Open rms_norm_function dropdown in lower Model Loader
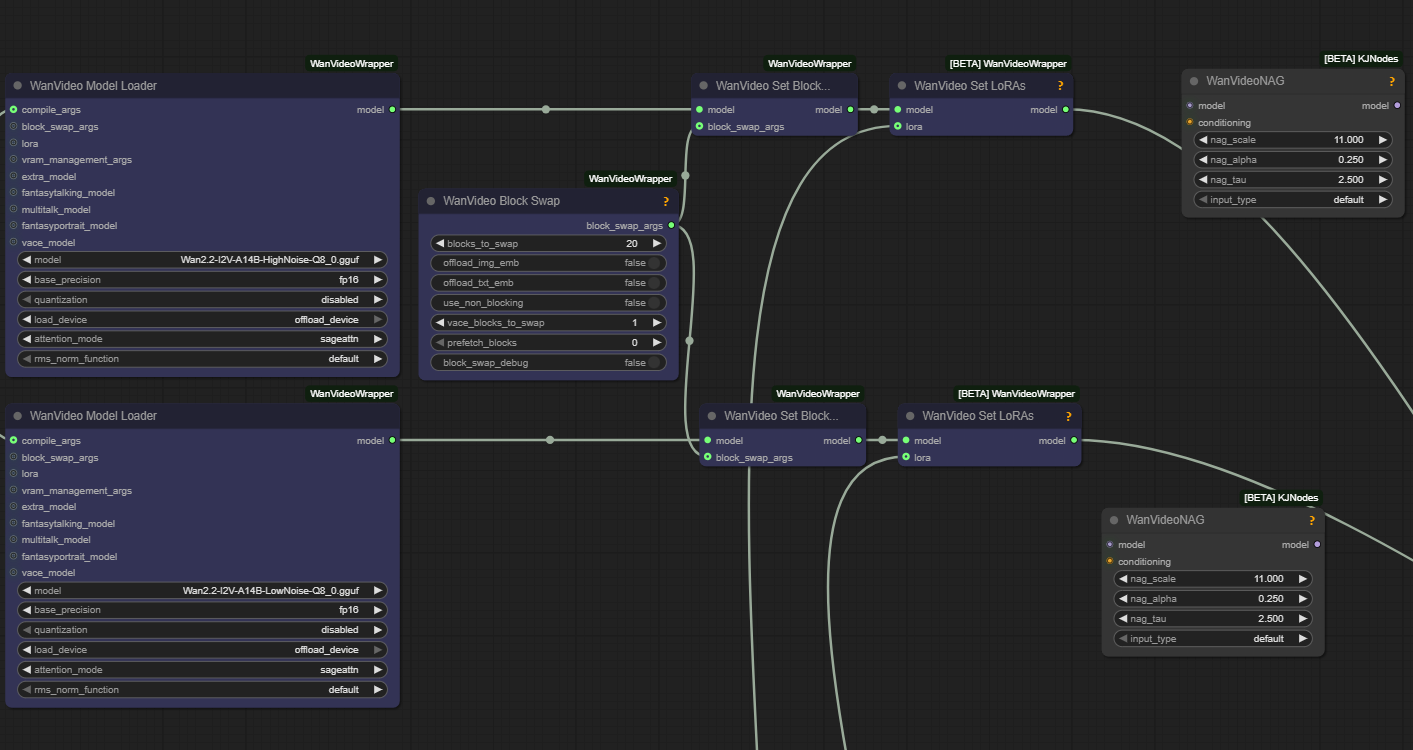1413x750 pixels. pyautogui.click(x=202, y=690)
